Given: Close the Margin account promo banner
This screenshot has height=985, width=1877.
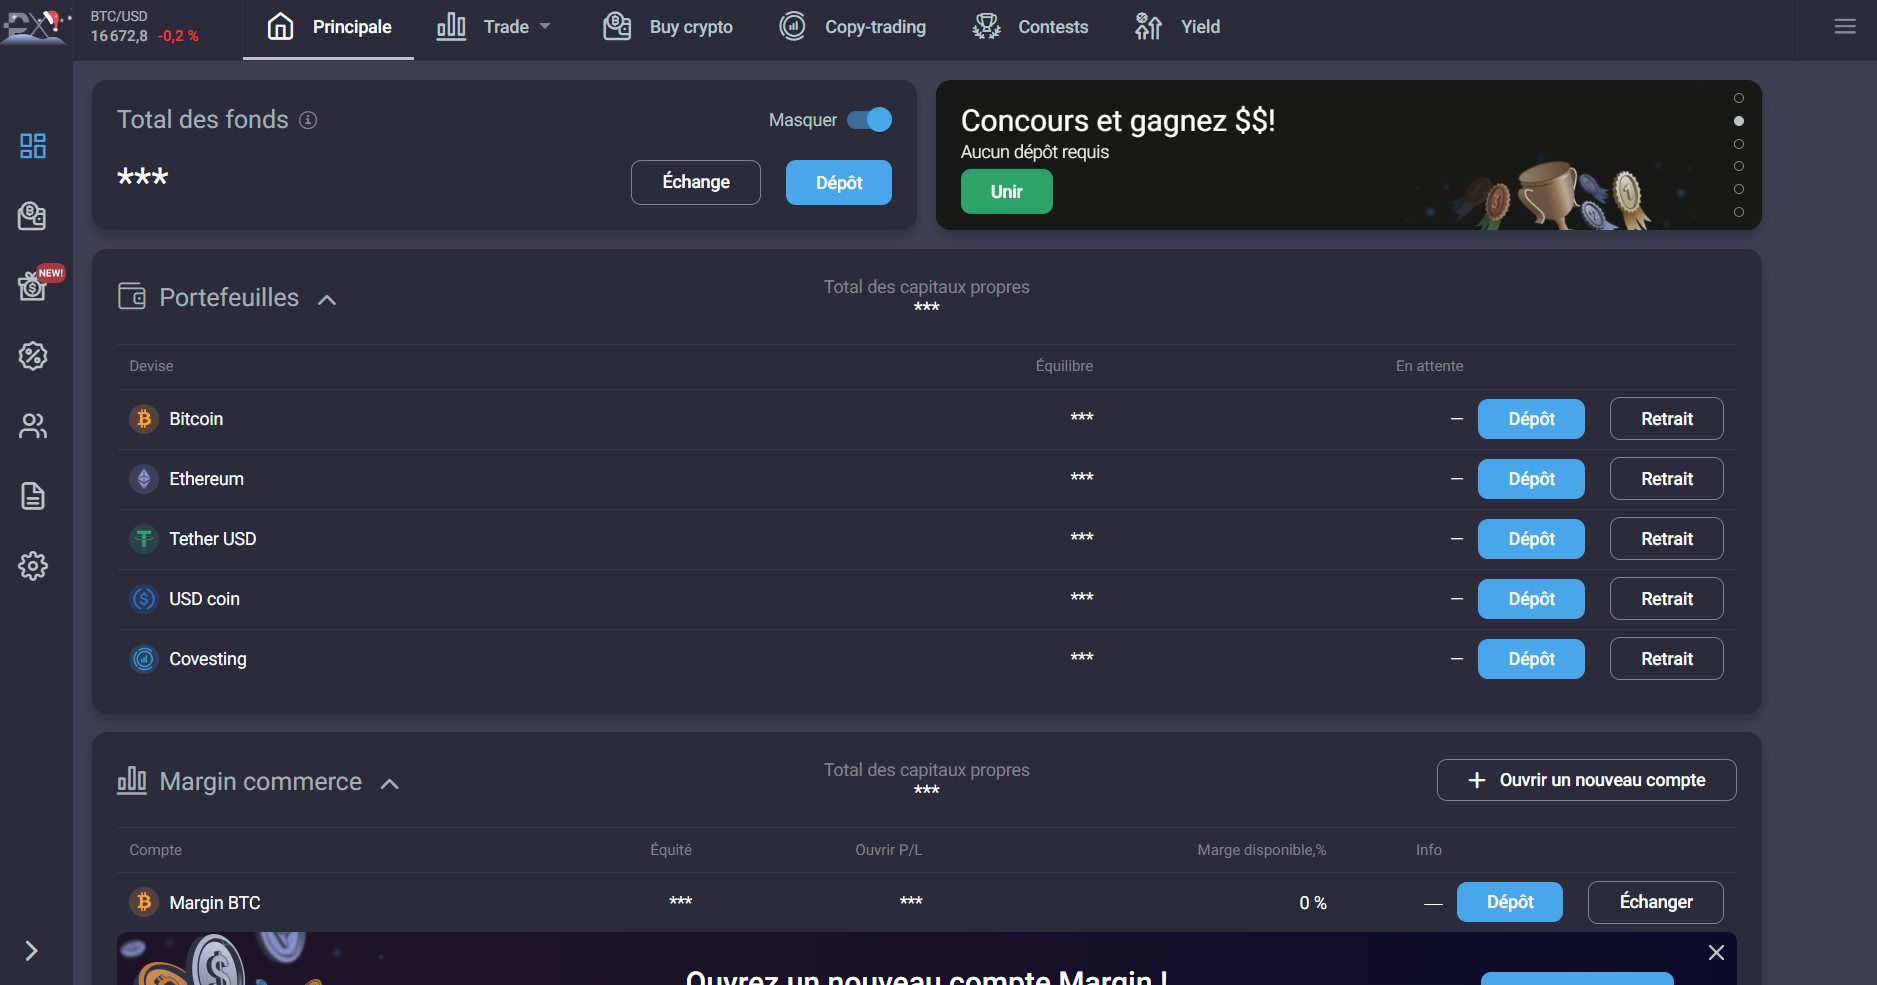Looking at the screenshot, I should pos(1716,953).
